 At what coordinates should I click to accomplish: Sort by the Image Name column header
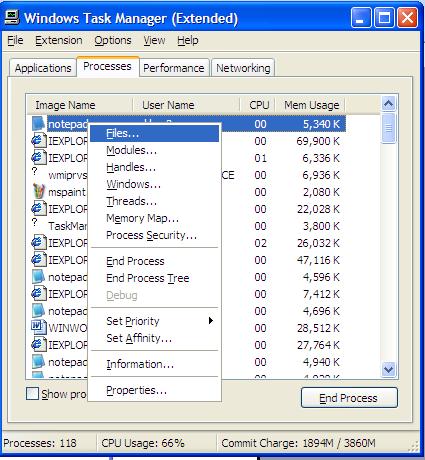[79, 105]
